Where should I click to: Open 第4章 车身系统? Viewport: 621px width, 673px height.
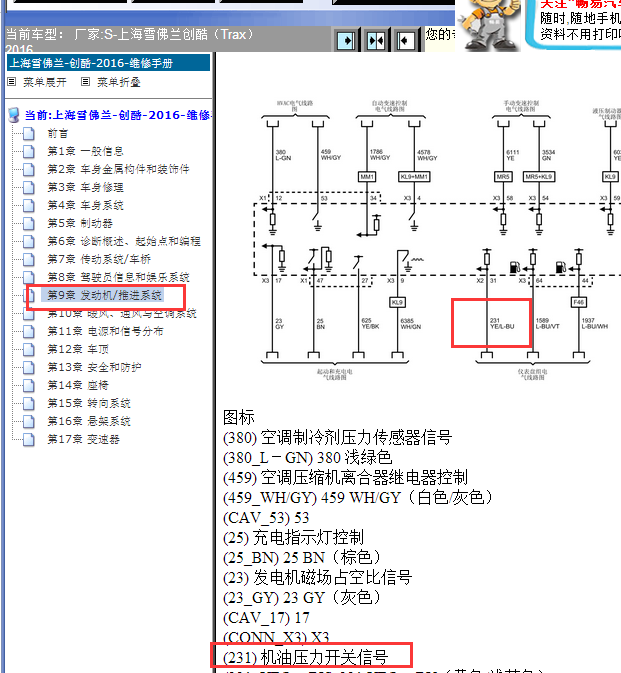pos(85,205)
